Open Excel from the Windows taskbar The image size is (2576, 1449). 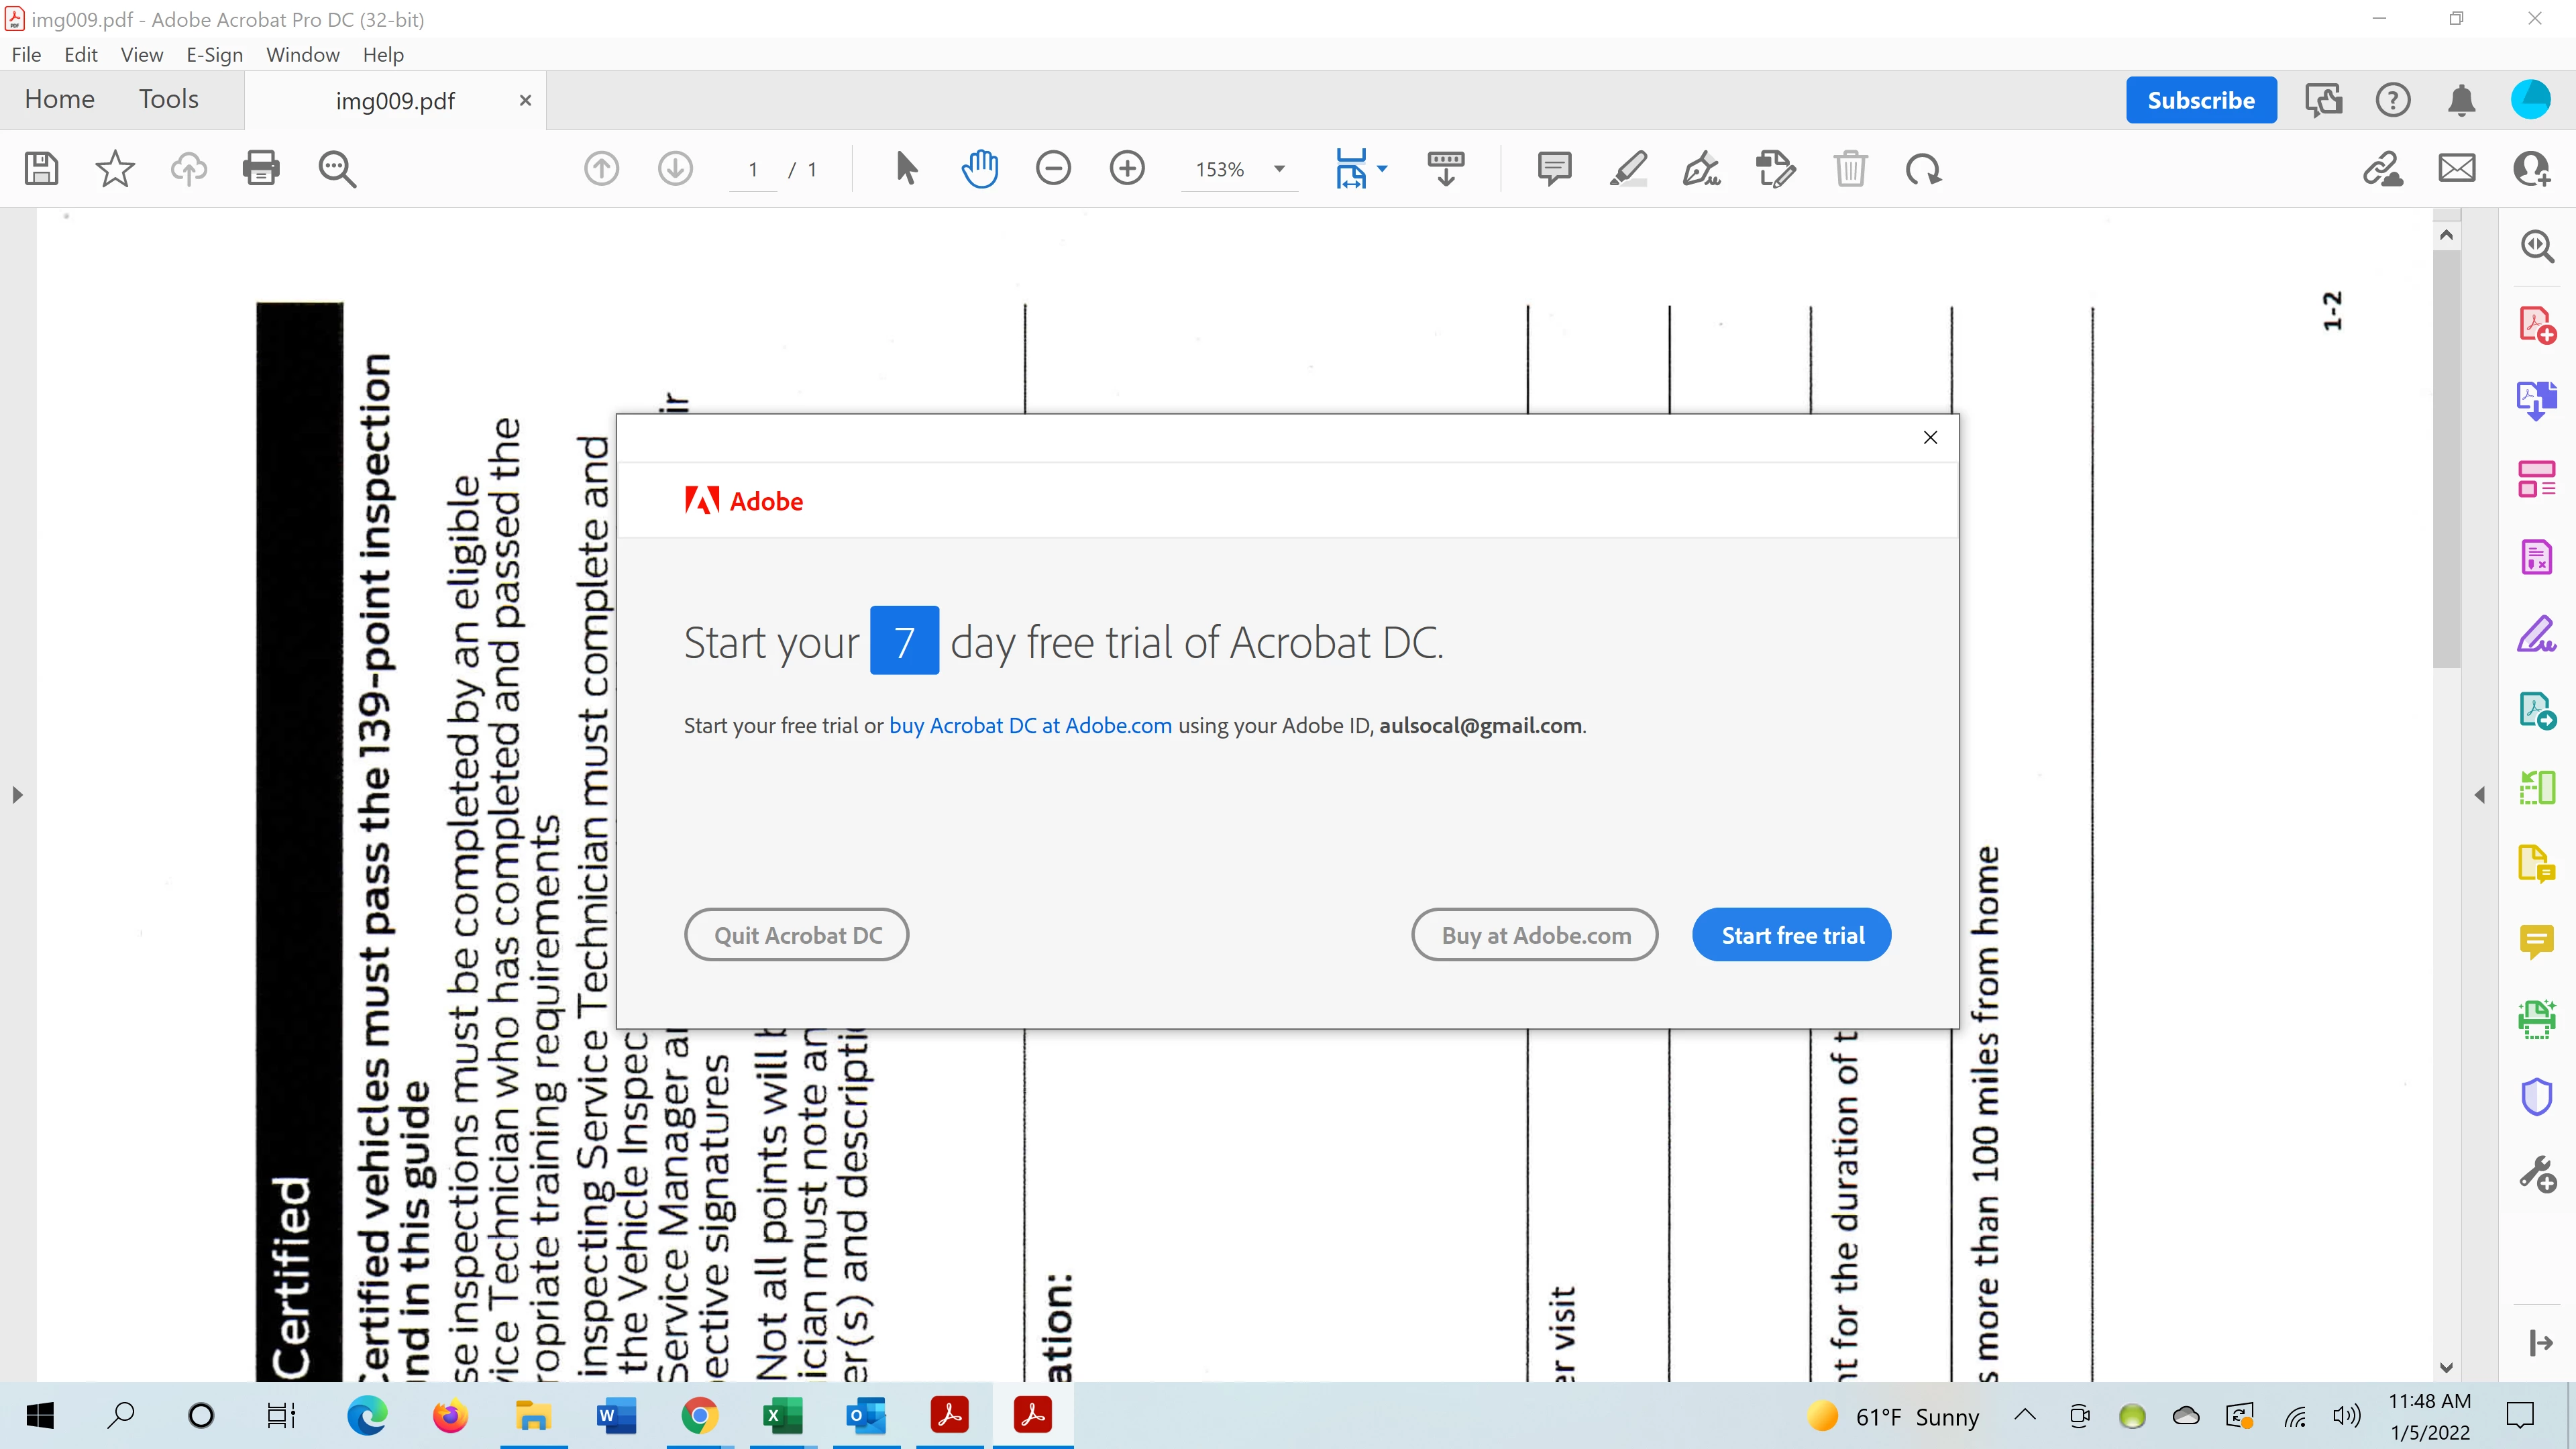pos(782,1416)
